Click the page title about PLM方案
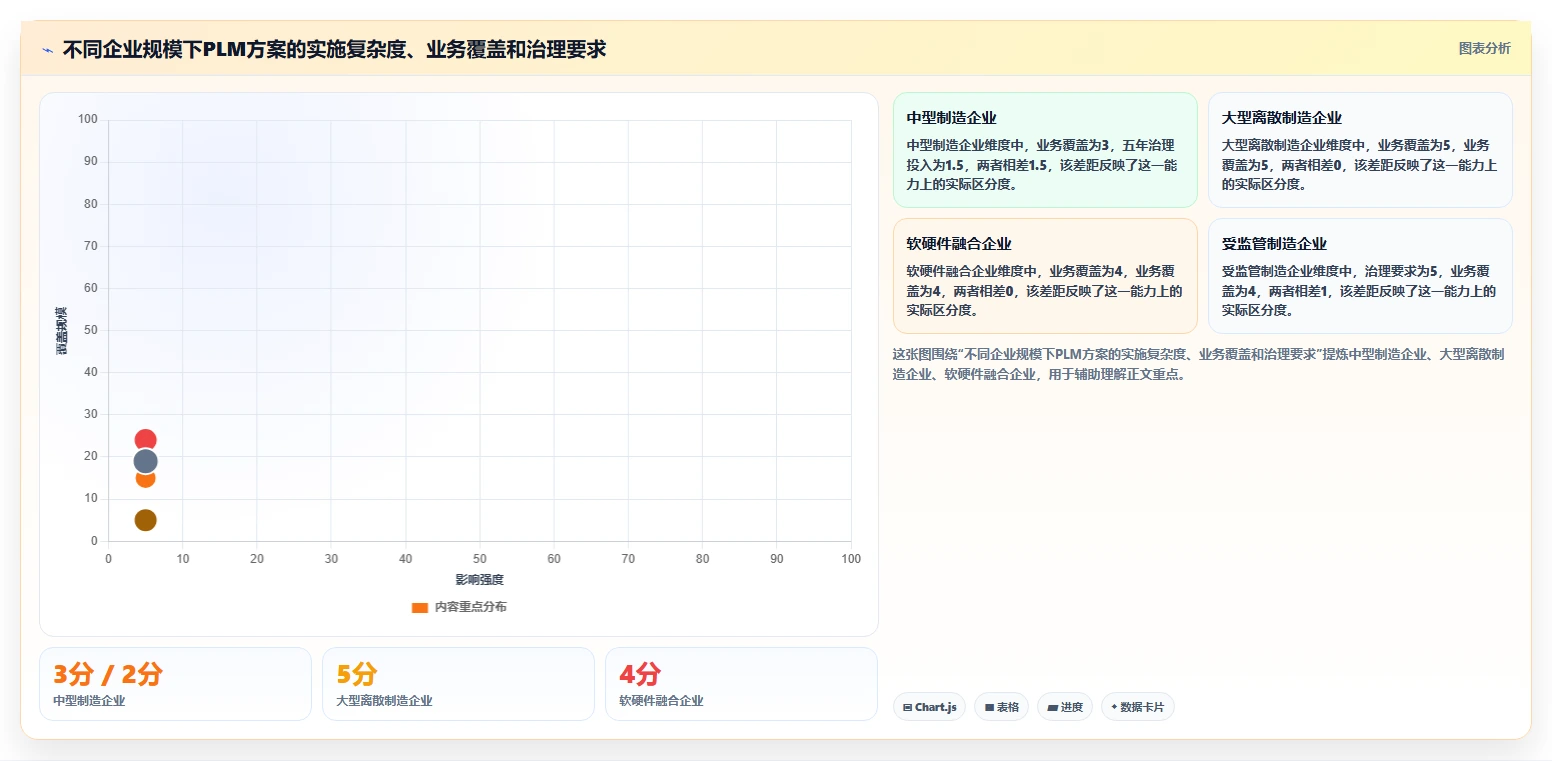Screen dimensions: 1552x761 [x=334, y=49]
